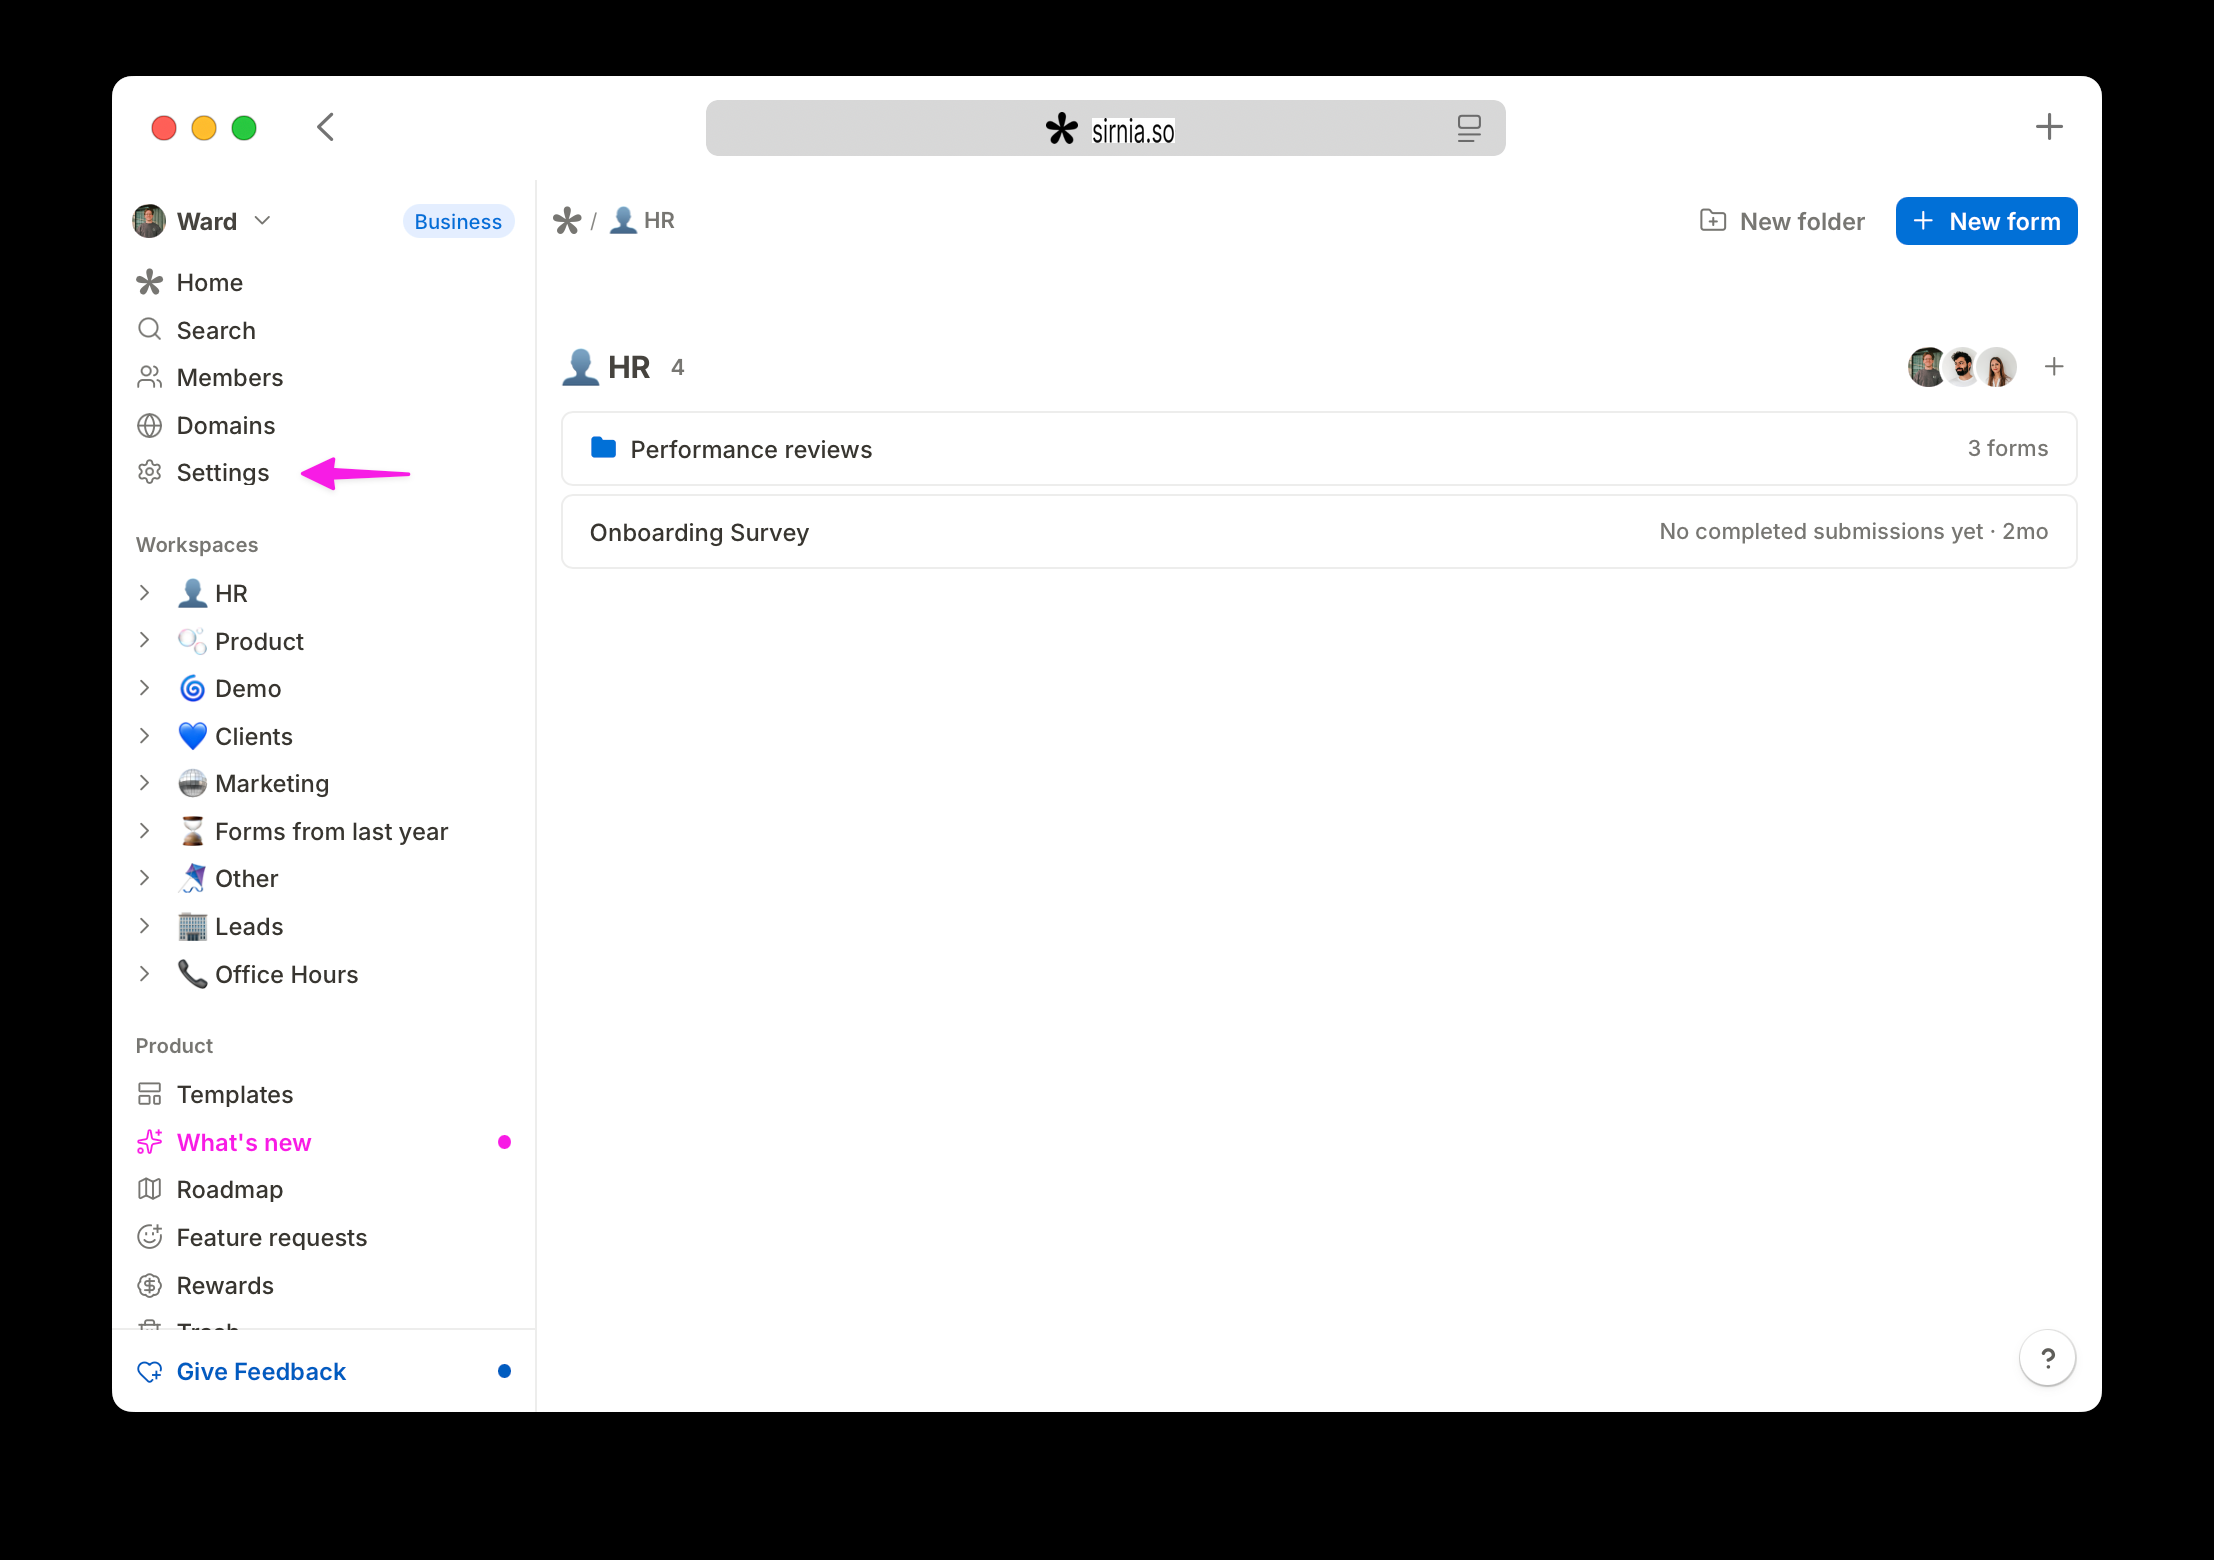Image resolution: width=2214 pixels, height=1560 pixels.
Task: Select the Clients workspace label
Action: click(254, 736)
